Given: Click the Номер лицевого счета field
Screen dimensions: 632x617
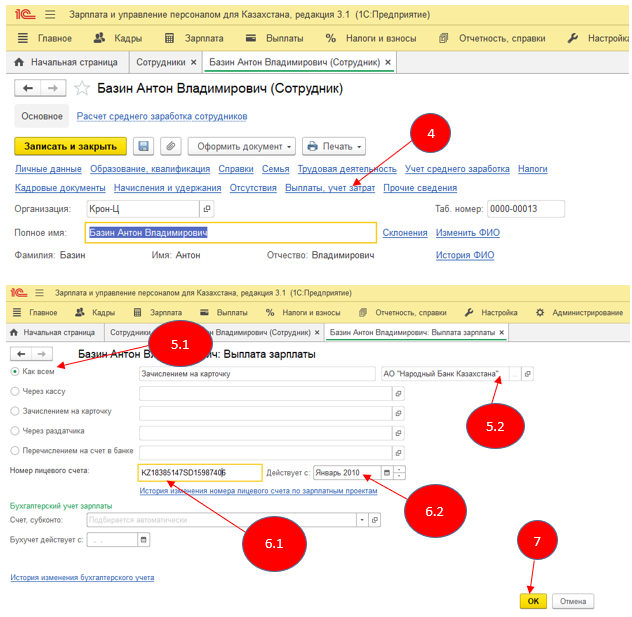Looking at the screenshot, I should [x=200, y=472].
